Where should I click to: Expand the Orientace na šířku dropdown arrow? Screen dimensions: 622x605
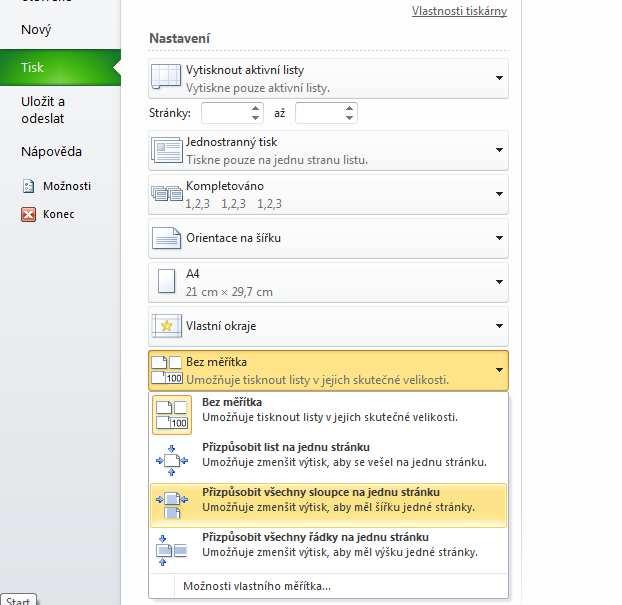pos(499,238)
